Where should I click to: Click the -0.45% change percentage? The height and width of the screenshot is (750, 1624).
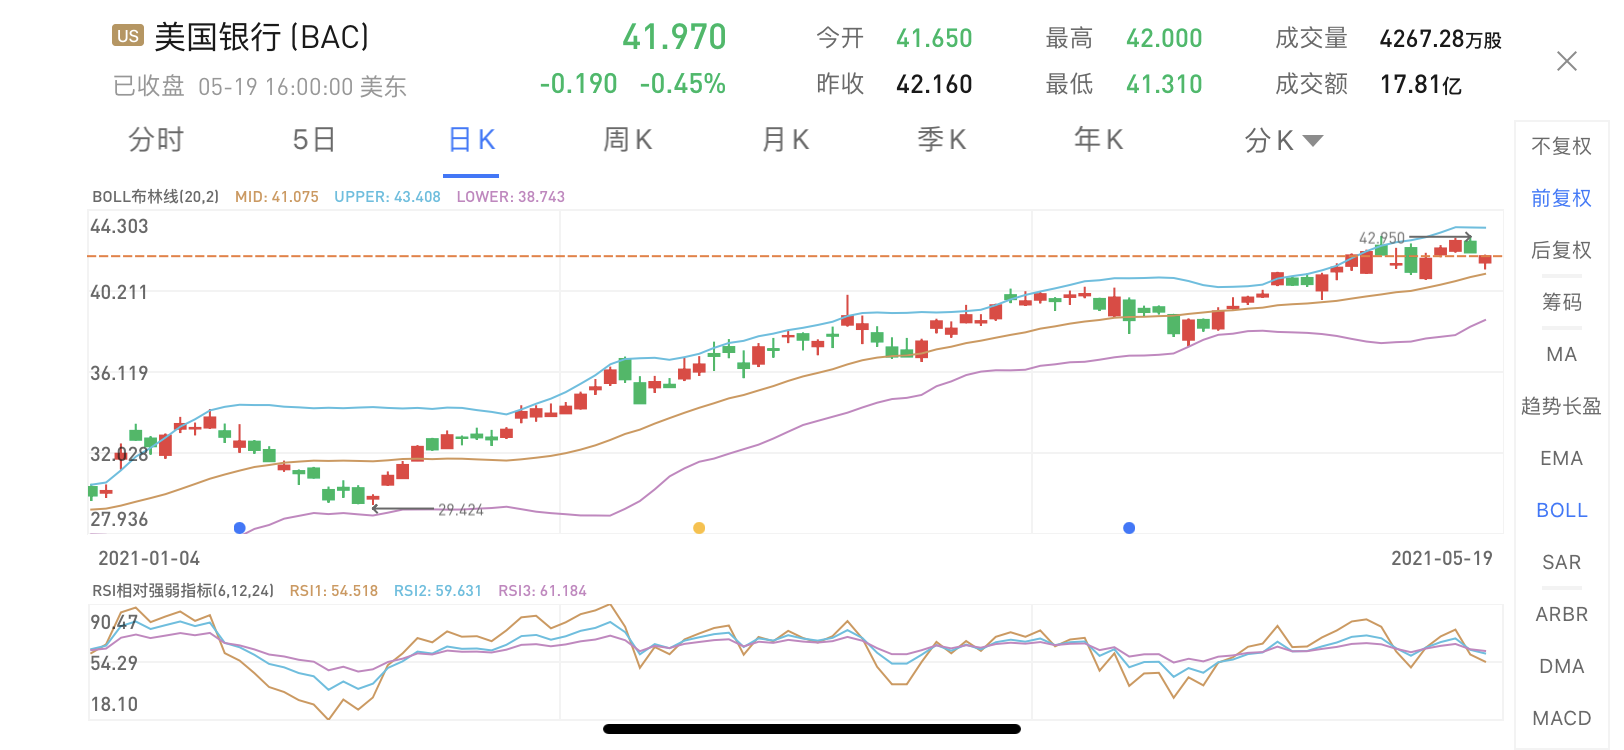pos(683,84)
